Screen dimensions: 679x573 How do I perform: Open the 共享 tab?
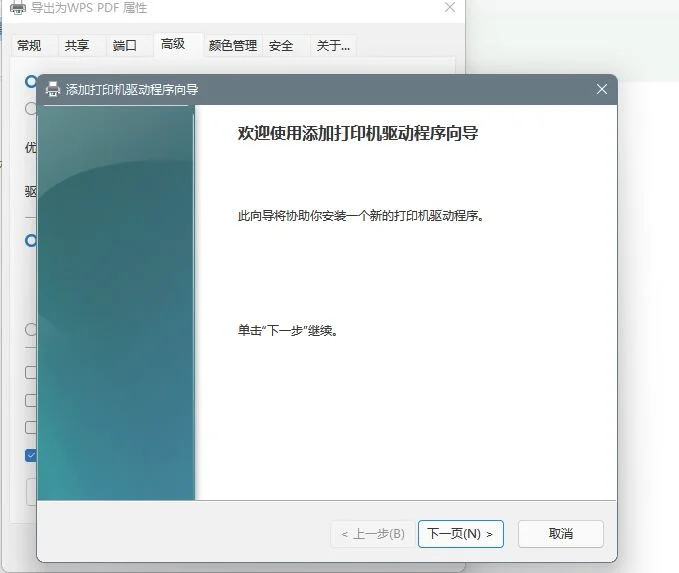click(77, 46)
